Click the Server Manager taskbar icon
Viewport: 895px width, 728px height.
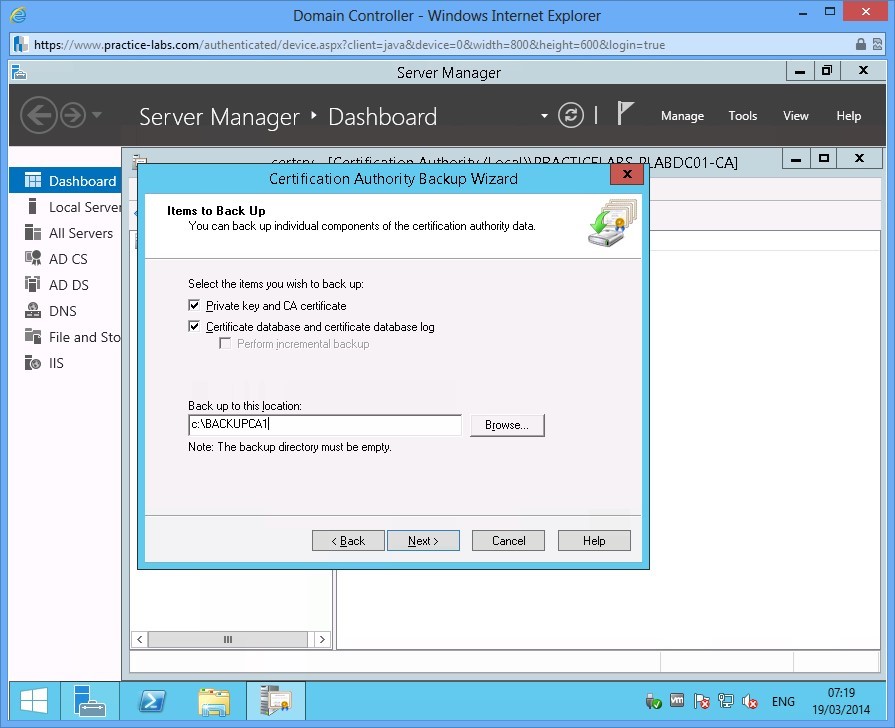click(90, 701)
